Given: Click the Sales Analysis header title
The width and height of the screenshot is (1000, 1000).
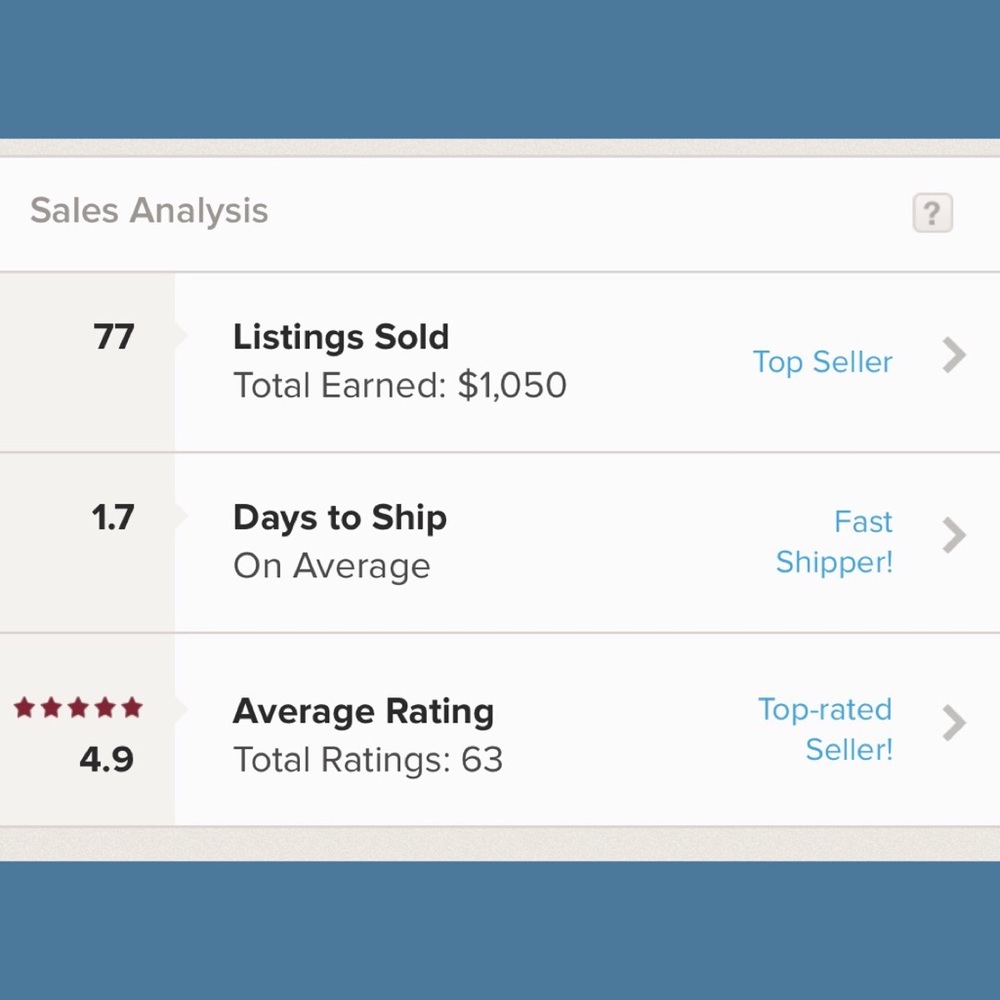Looking at the screenshot, I should click(149, 211).
